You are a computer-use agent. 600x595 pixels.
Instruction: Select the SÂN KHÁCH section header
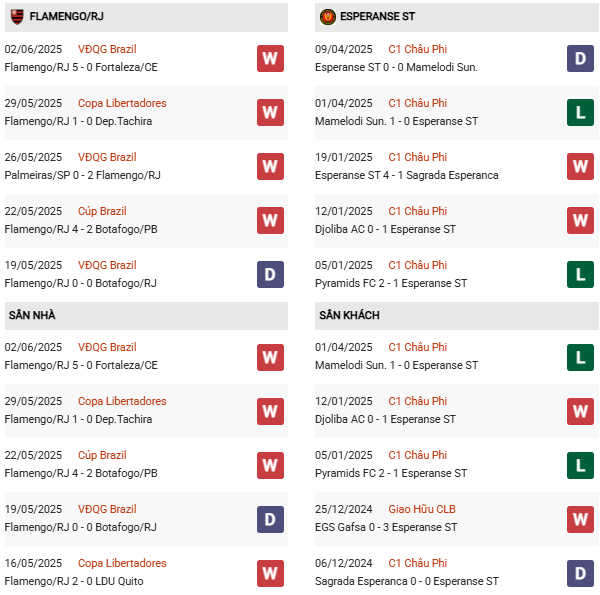click(348, 316)
